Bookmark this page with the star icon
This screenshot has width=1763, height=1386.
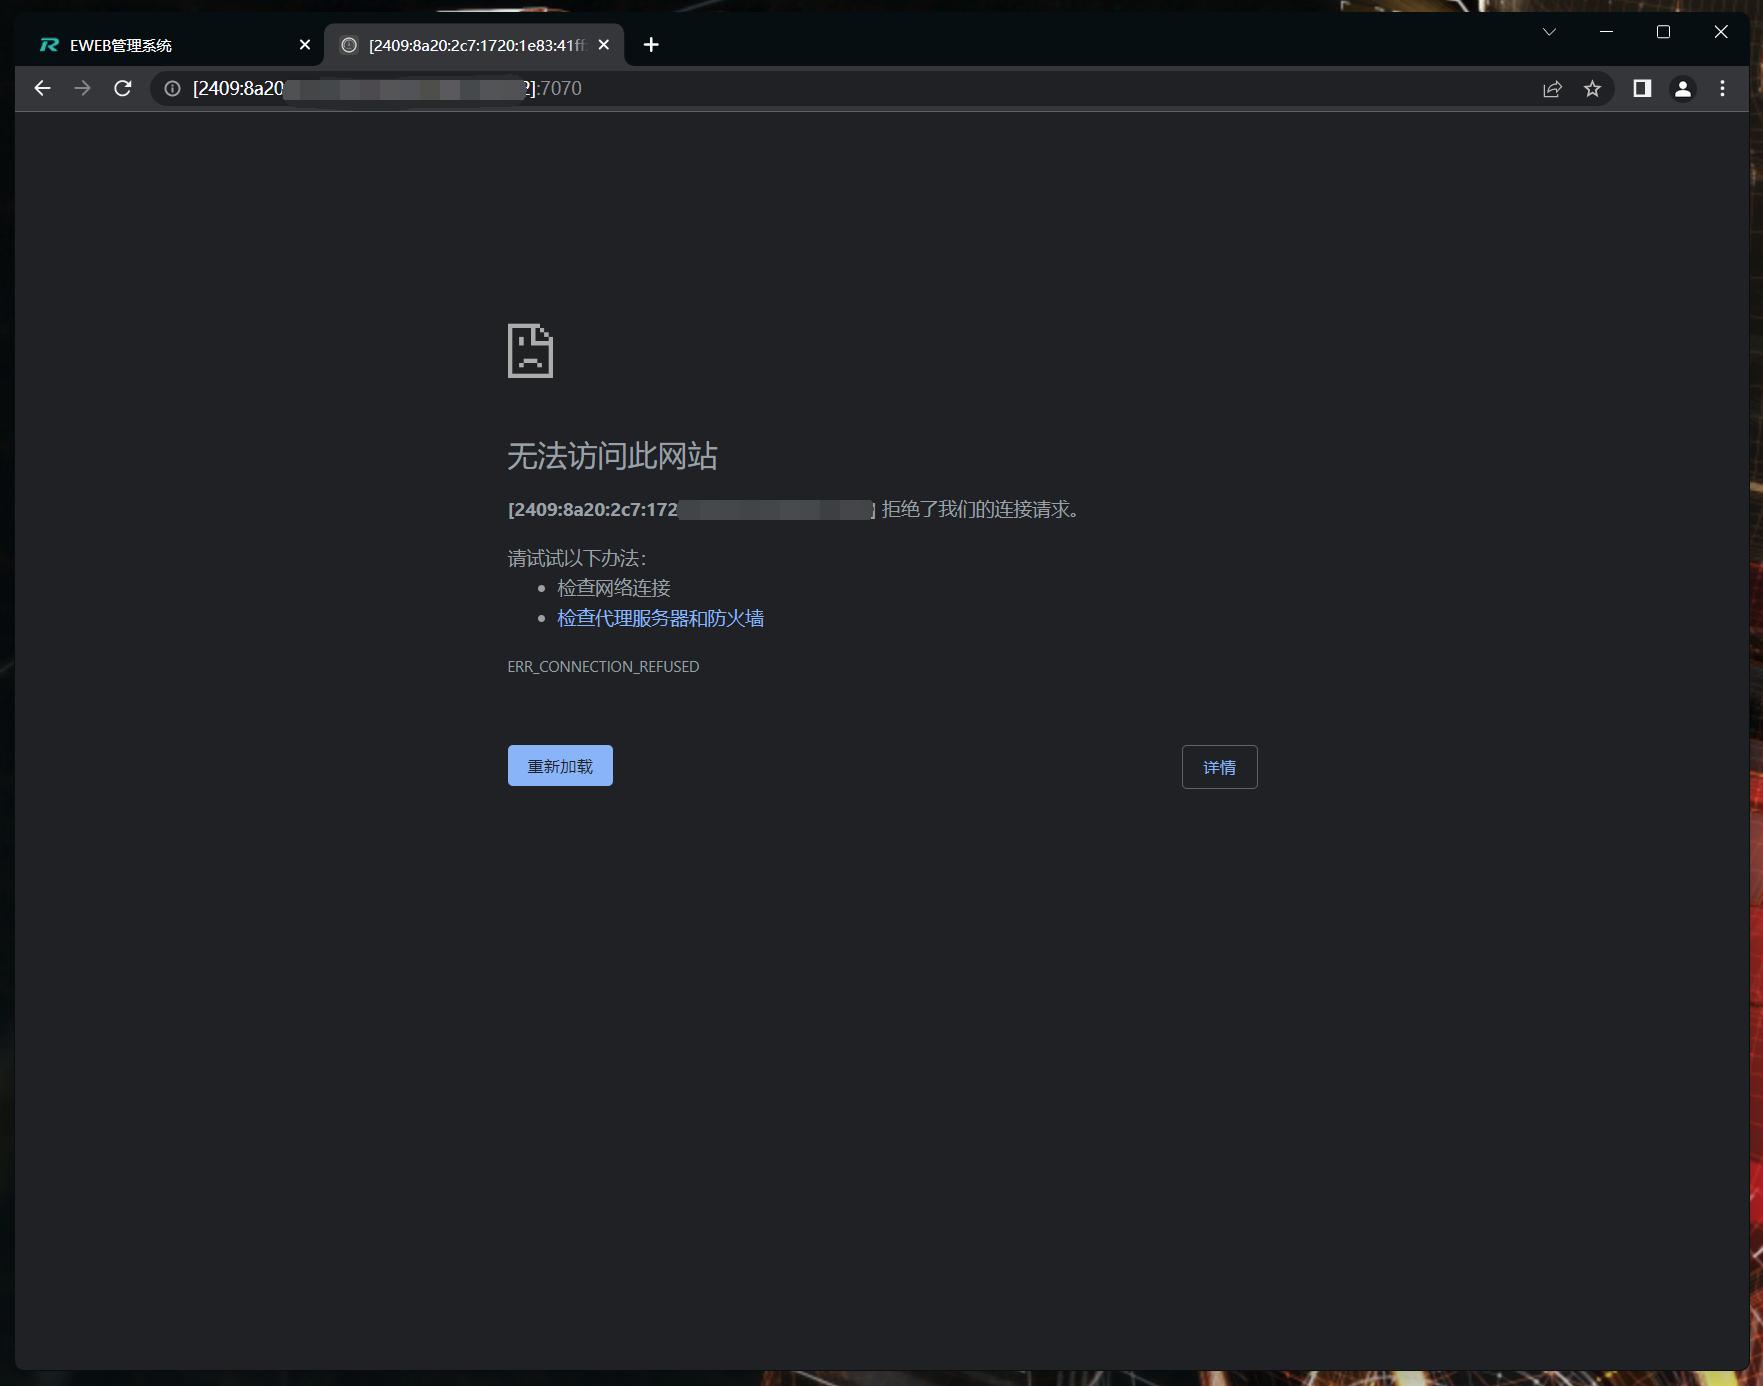click(x=1593, y=89)
